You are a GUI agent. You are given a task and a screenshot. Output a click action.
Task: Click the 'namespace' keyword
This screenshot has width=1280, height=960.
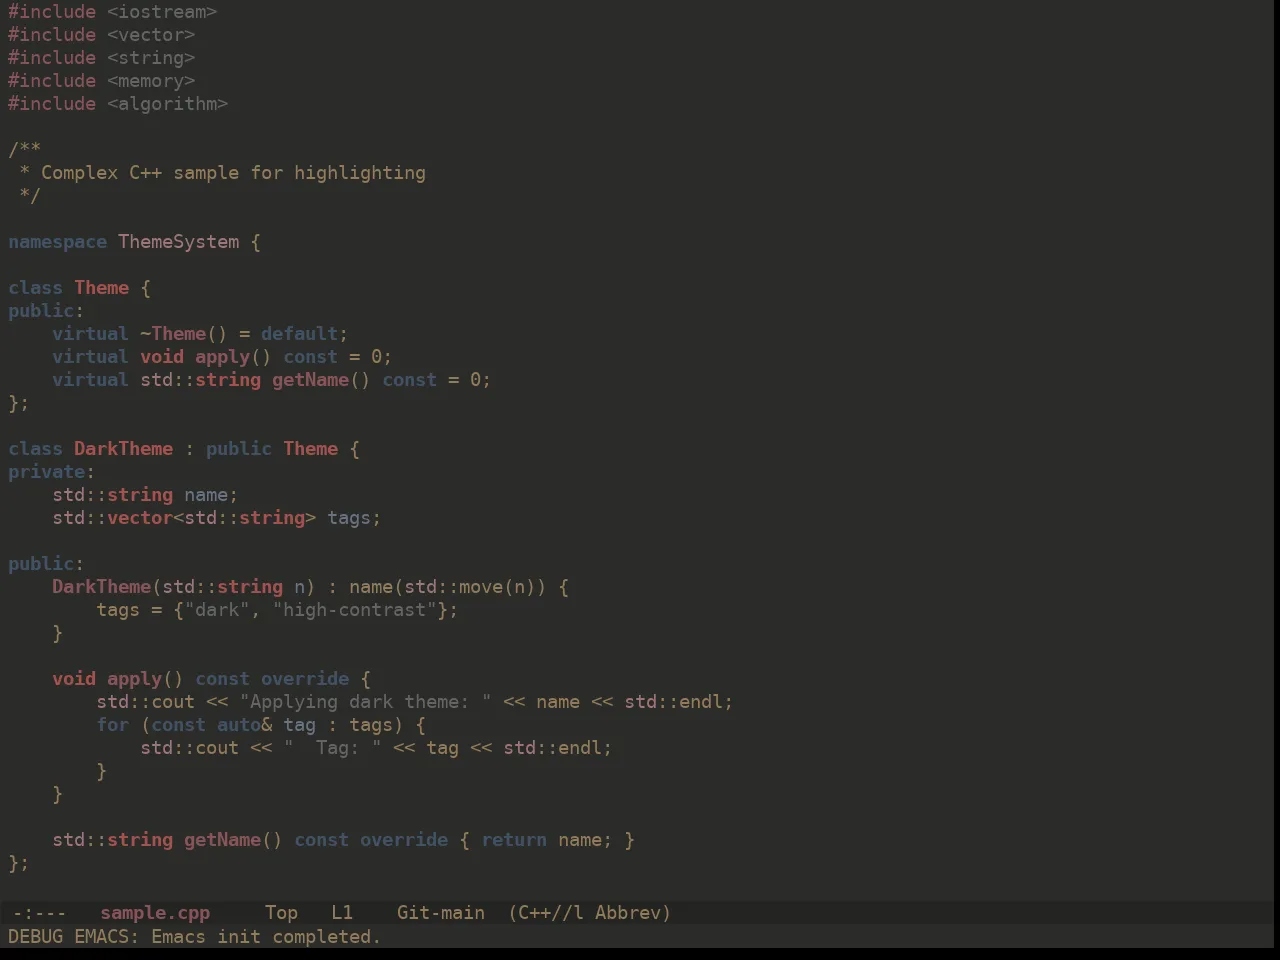click(57, 242)
